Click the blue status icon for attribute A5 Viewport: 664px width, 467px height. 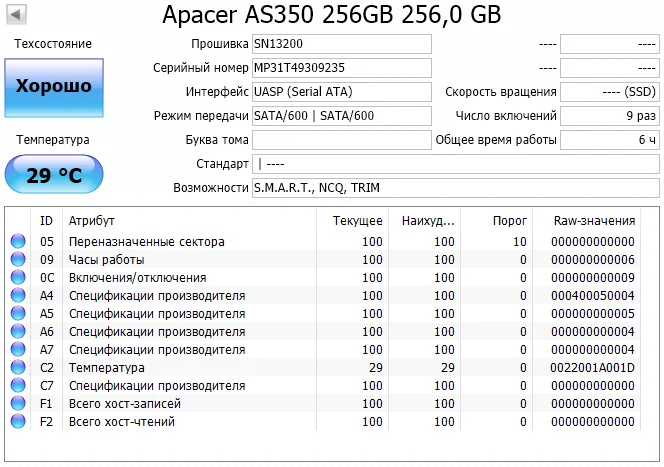point(18,313)
